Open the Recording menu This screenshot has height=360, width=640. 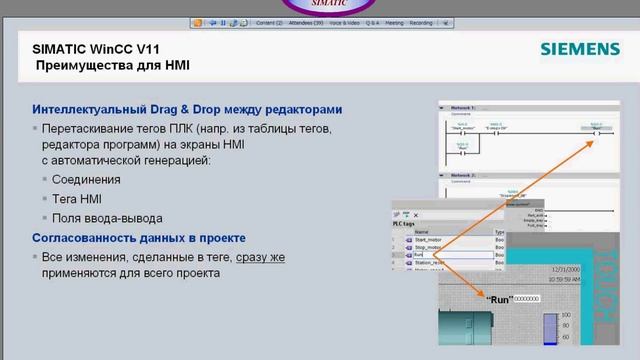(421, 23)
